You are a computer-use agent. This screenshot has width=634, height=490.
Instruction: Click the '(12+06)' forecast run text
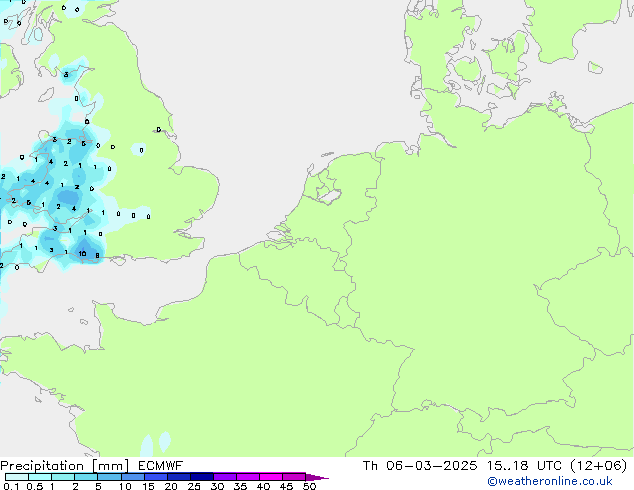[599, 466]
